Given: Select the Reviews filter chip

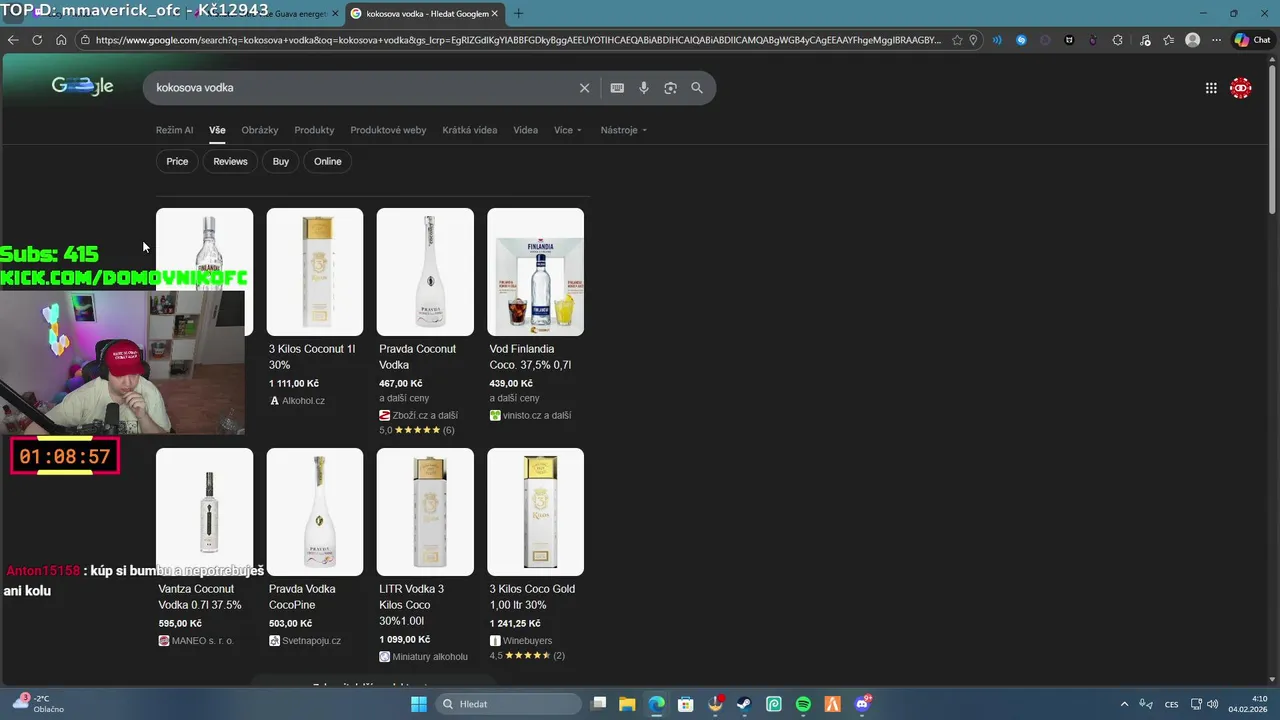Looking at the screenshot, I should 230,161.
